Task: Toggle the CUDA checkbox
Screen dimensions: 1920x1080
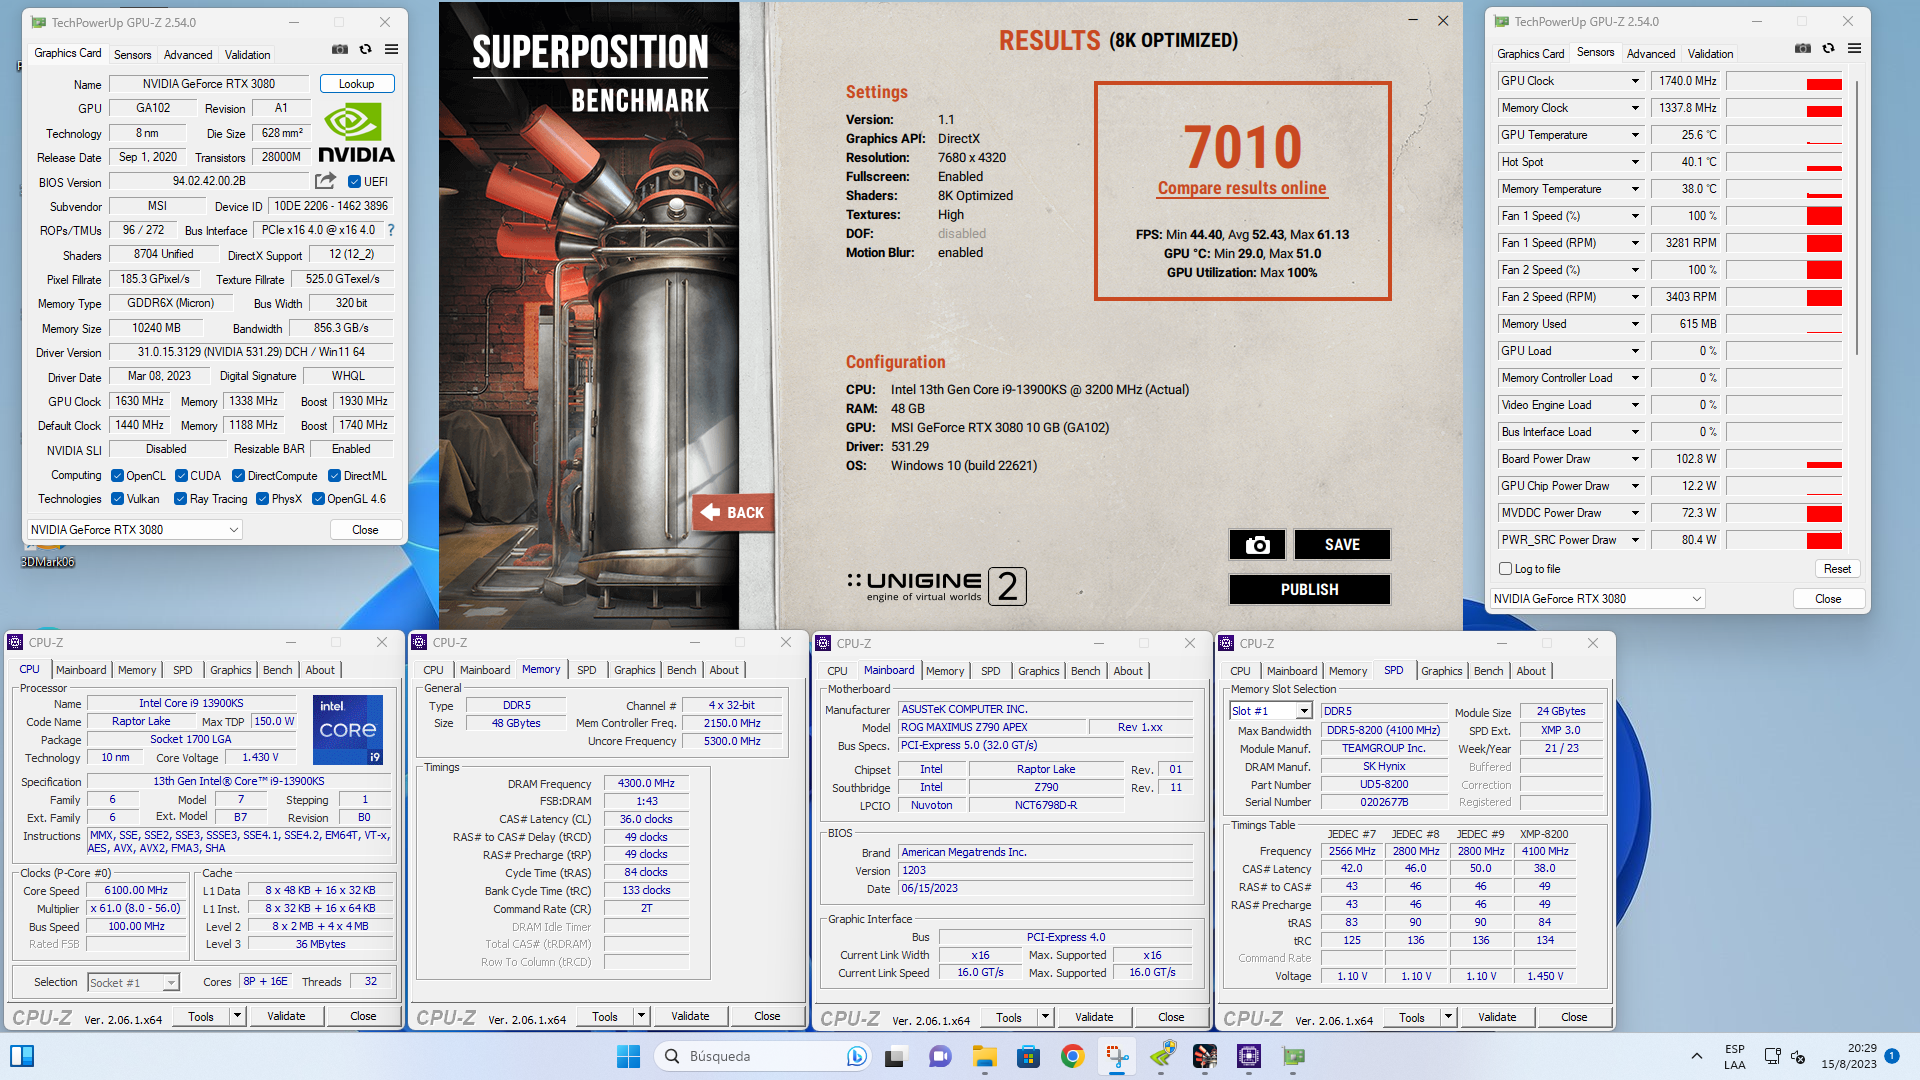Action: [x=182, y=476]
